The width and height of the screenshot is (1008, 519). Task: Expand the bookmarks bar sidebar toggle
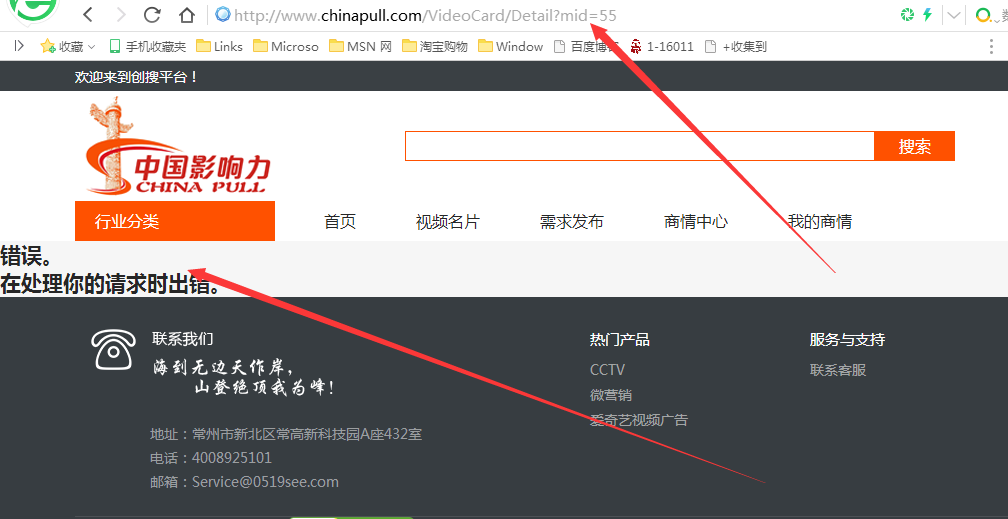tap(19, 46)
